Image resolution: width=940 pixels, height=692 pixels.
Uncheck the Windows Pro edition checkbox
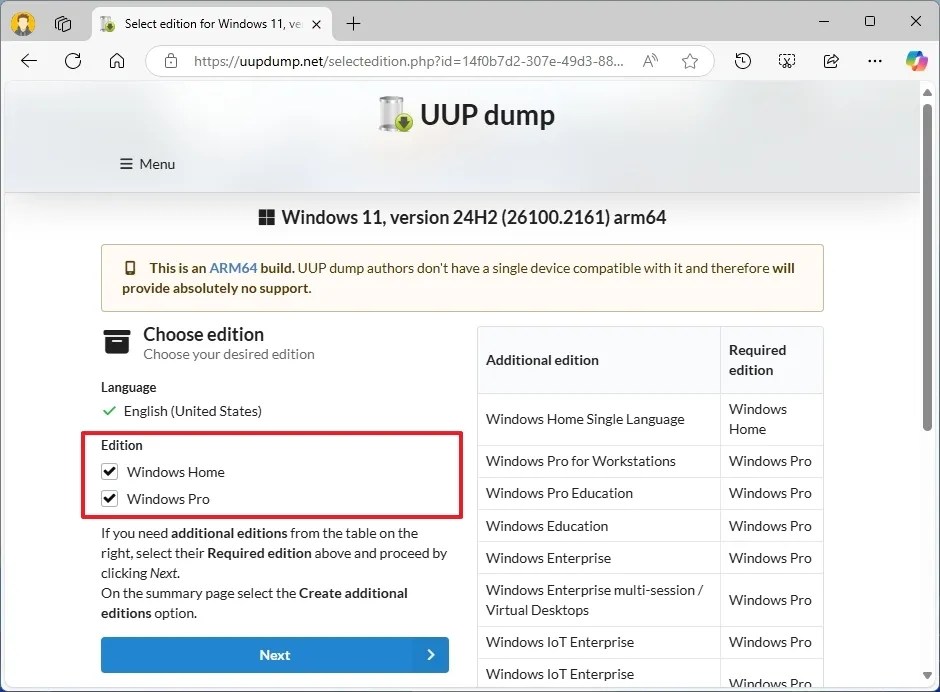pos(109,498)
